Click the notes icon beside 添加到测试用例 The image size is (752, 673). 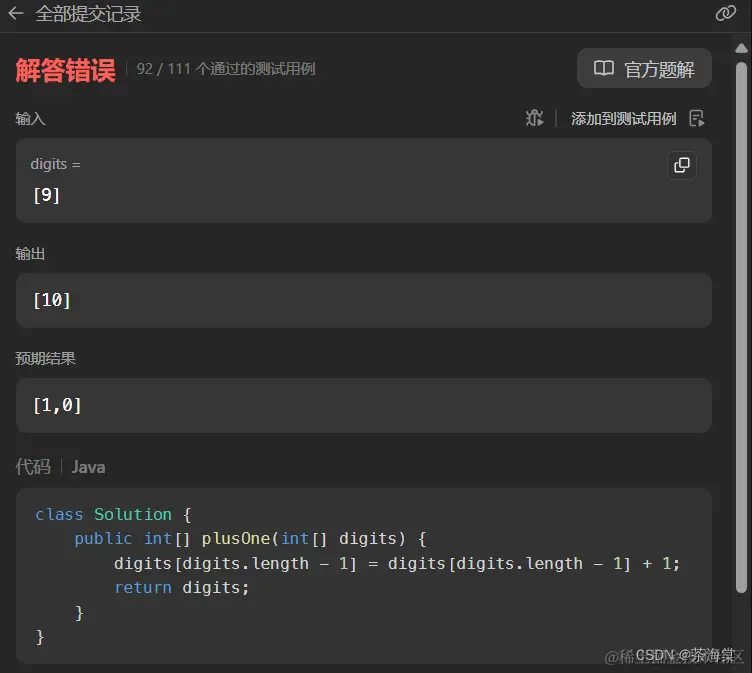(x=696, y=118)
